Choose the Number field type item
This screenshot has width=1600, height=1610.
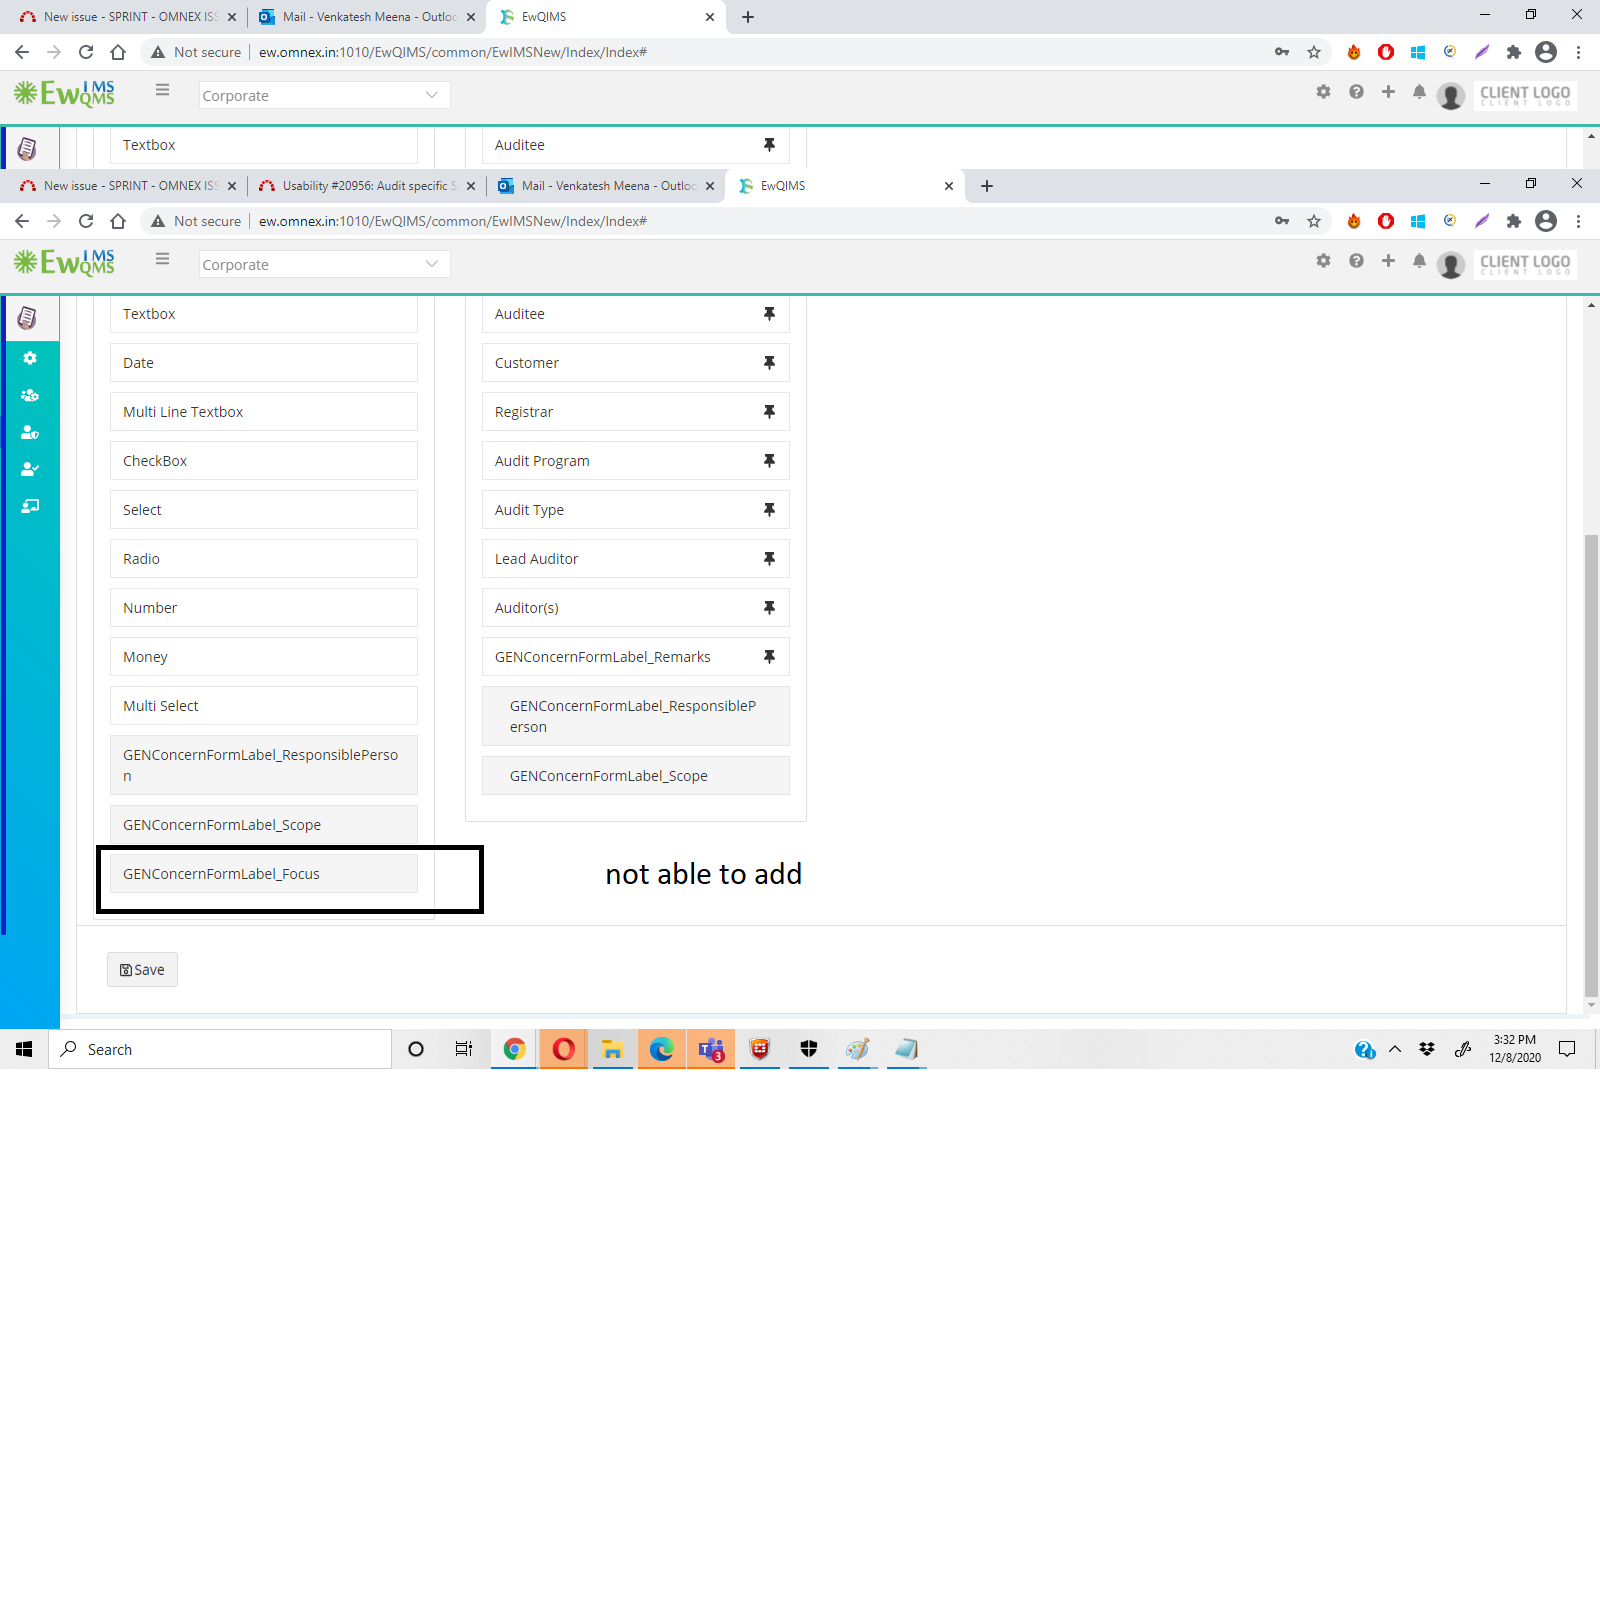[264, 608]
